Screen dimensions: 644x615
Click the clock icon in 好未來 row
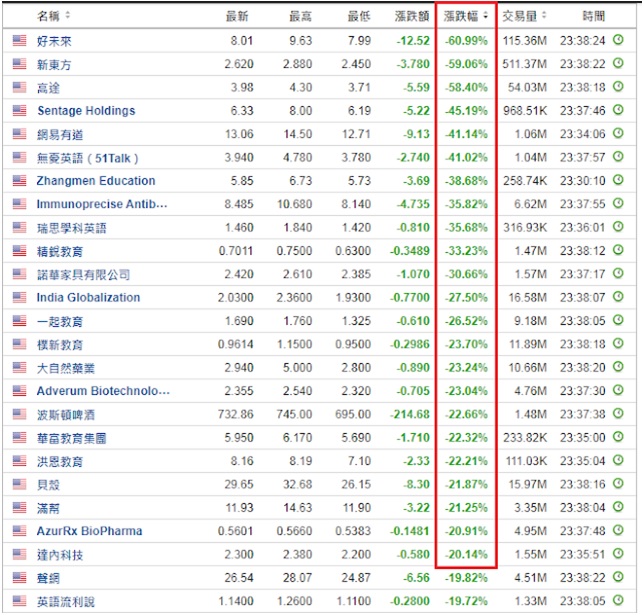click(618, 40)
